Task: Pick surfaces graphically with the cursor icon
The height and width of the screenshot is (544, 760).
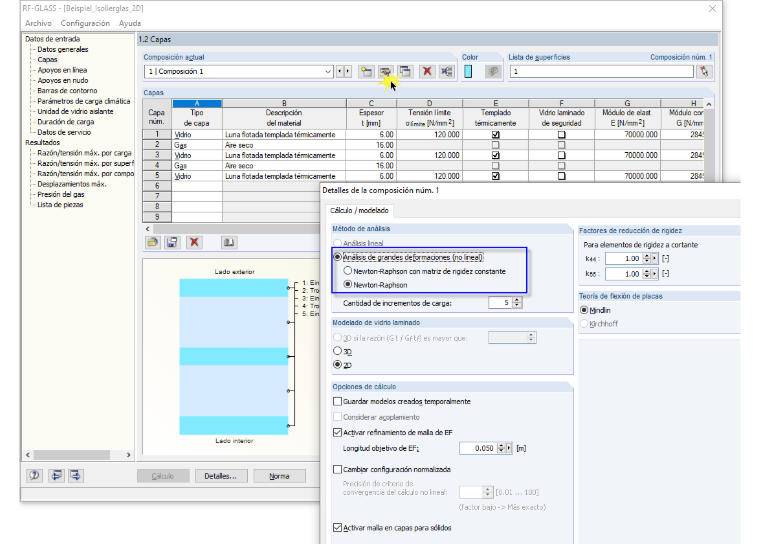Action: click(x=704, y=72)
